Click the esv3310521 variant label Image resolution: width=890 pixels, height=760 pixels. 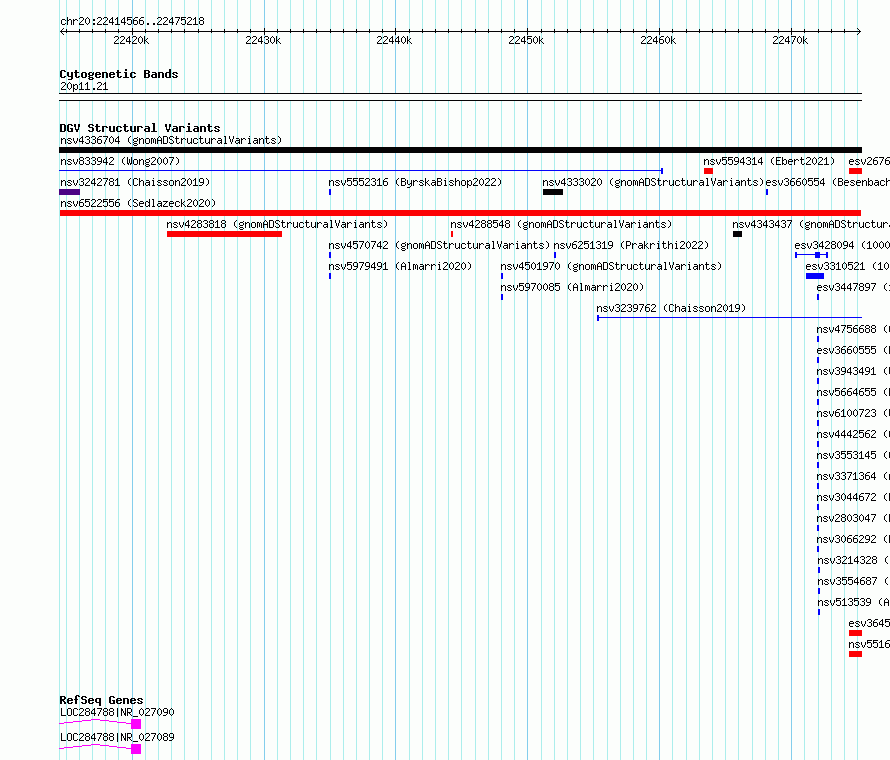tap(847, 266)
